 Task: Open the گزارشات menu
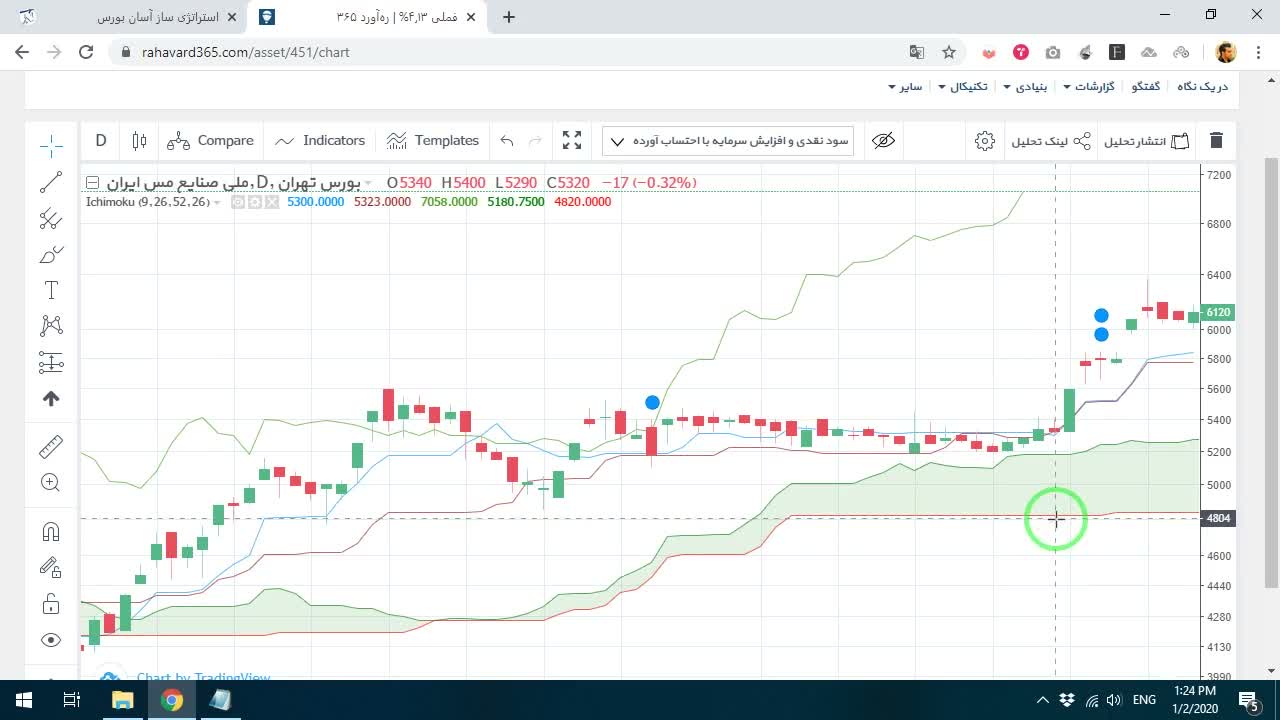click(1088, 87)
